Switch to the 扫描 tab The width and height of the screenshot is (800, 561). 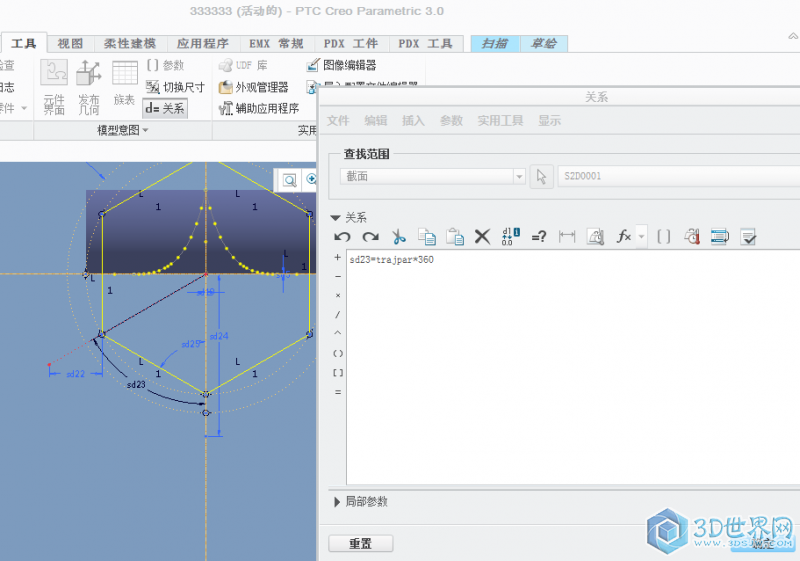click(x=494, y=43)
